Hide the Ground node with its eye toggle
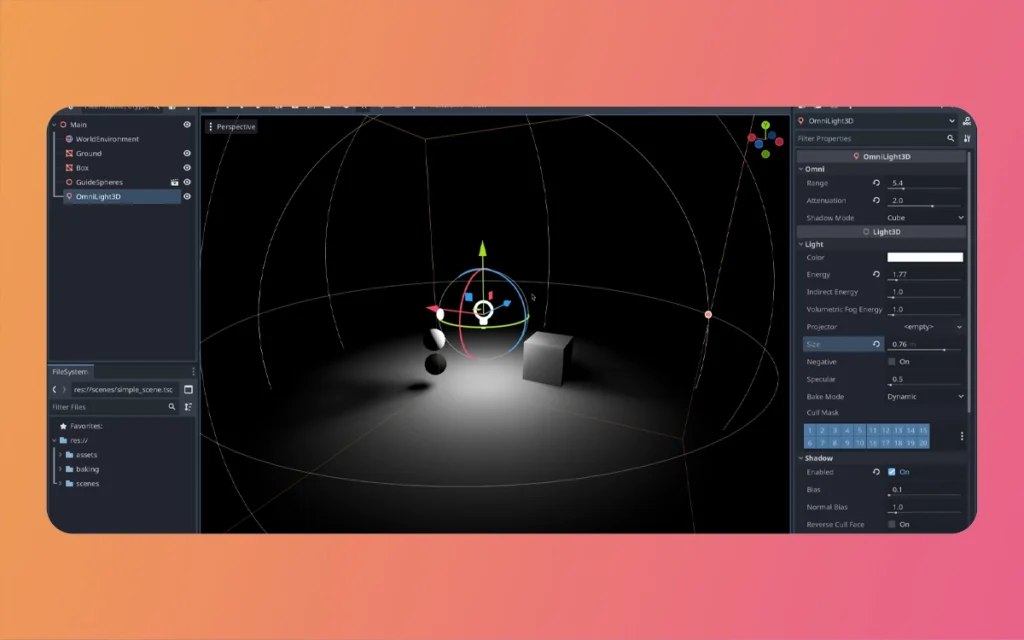This screenshot has height=640, width=1024. tap(188, 153)
